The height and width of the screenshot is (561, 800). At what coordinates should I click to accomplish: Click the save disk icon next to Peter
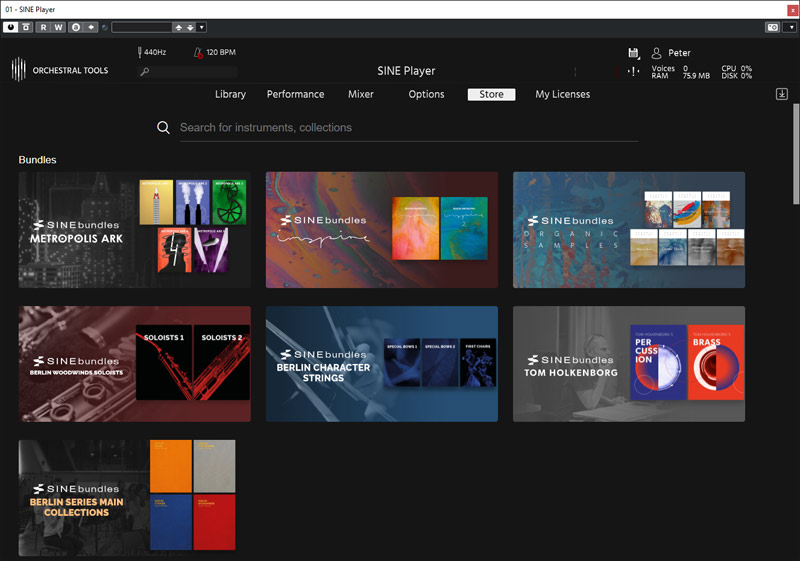[x=633, y=53]
